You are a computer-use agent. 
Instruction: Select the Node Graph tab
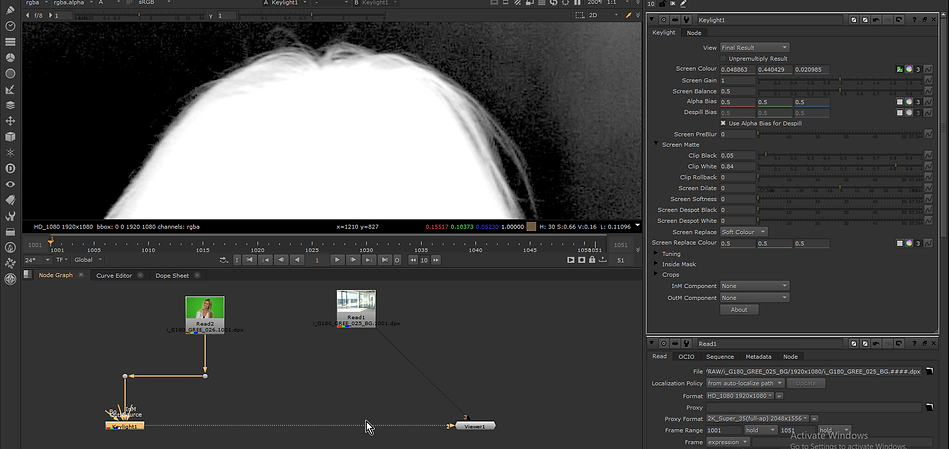[x=56, y=275]
